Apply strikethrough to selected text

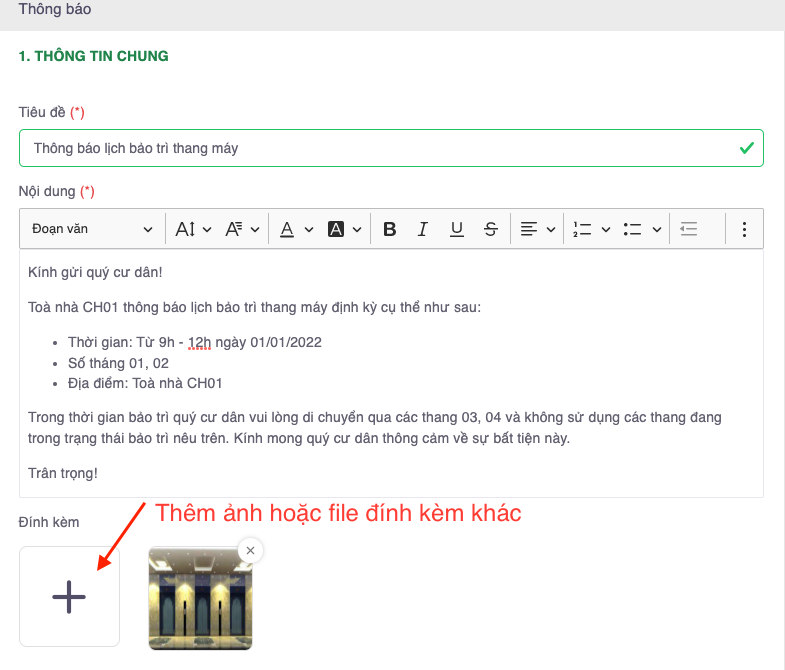tap(490, 229)
